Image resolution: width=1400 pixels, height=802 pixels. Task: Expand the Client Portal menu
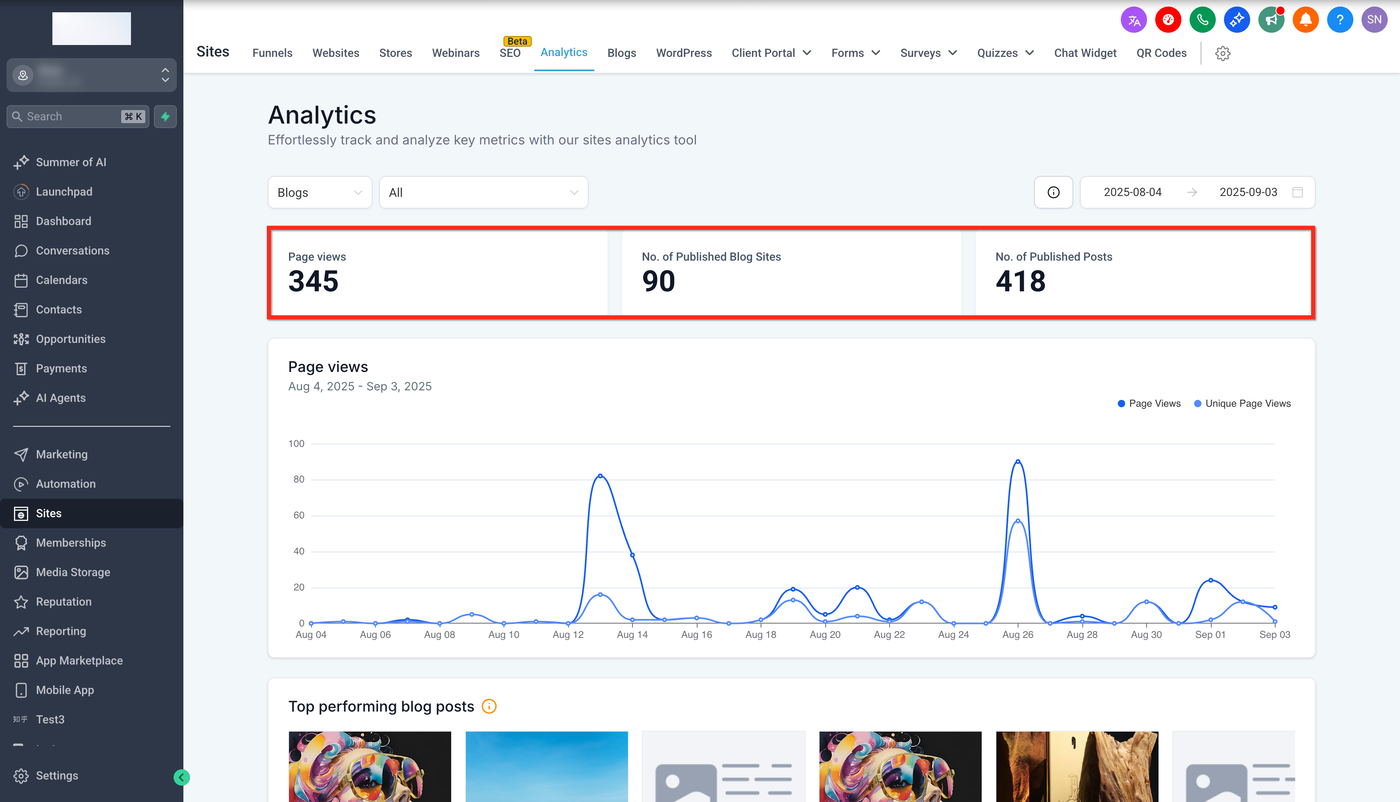tap(771, 53)
